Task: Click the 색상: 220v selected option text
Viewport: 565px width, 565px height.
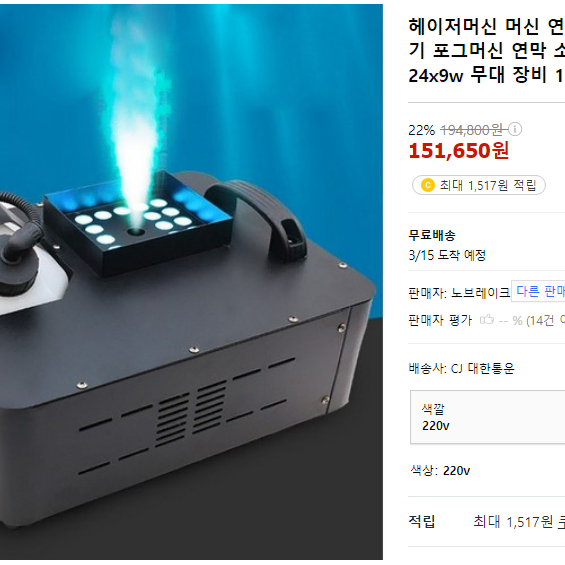Action: tap(440, 470)
